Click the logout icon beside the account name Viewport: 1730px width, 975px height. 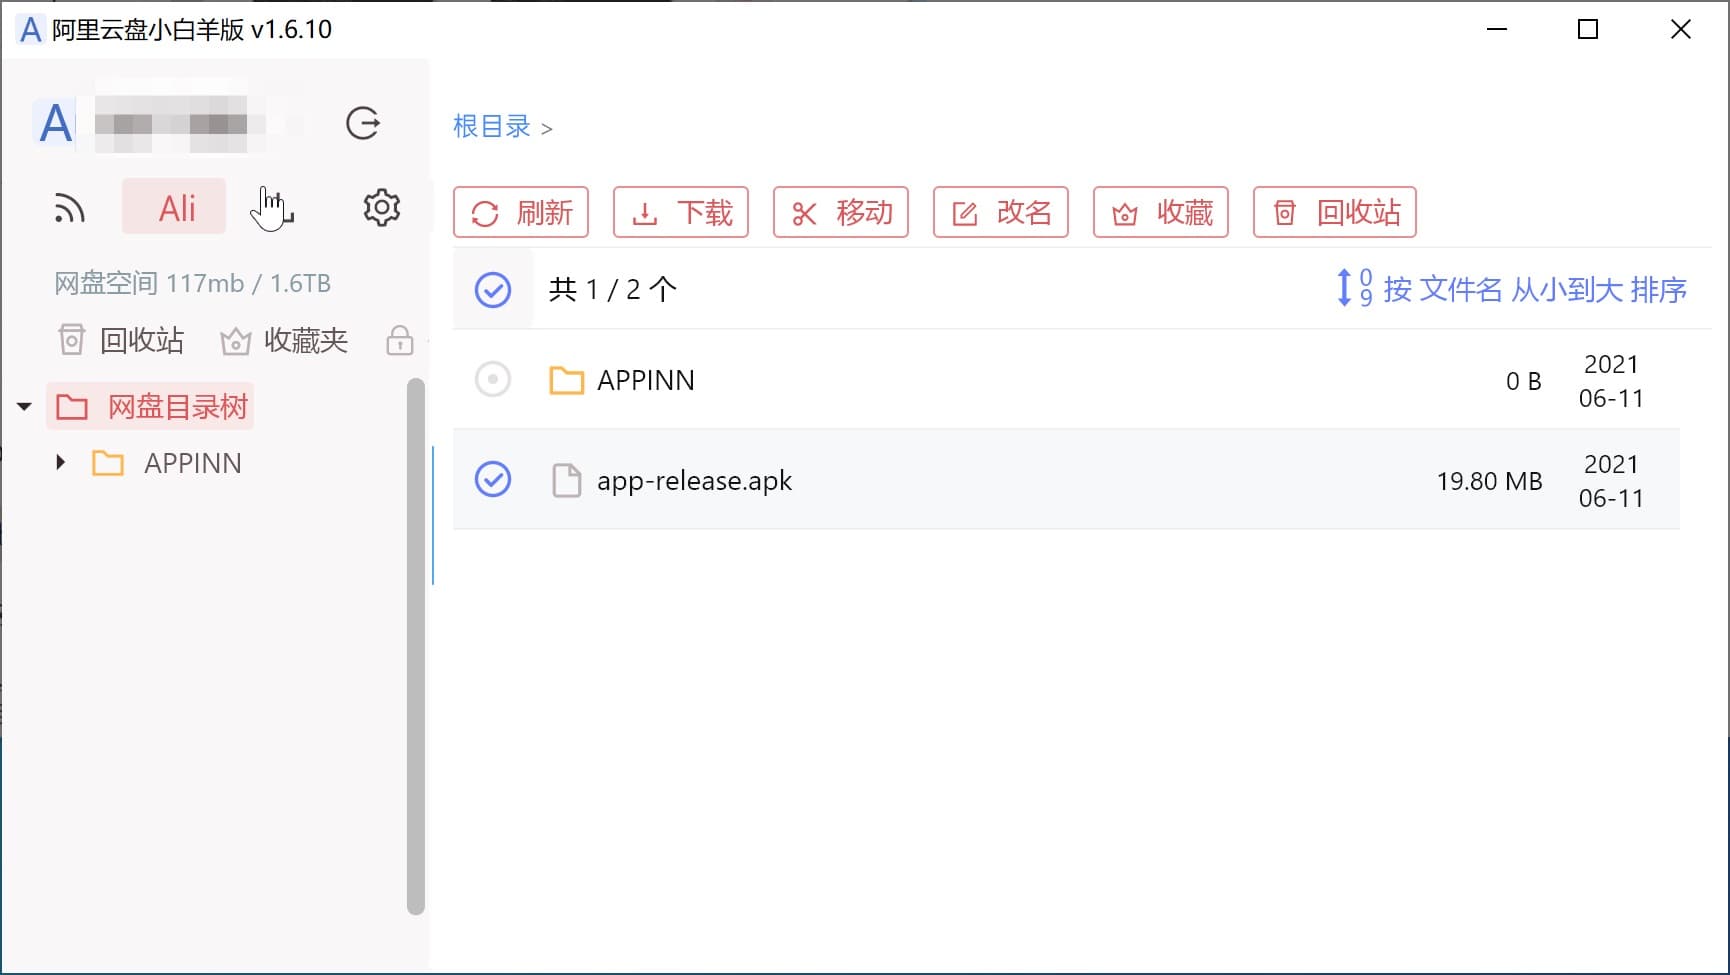[x=363, y=123]
